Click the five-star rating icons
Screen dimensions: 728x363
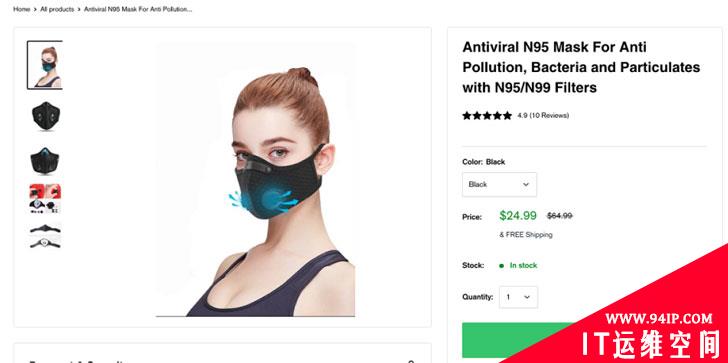(x=487, y=116)
